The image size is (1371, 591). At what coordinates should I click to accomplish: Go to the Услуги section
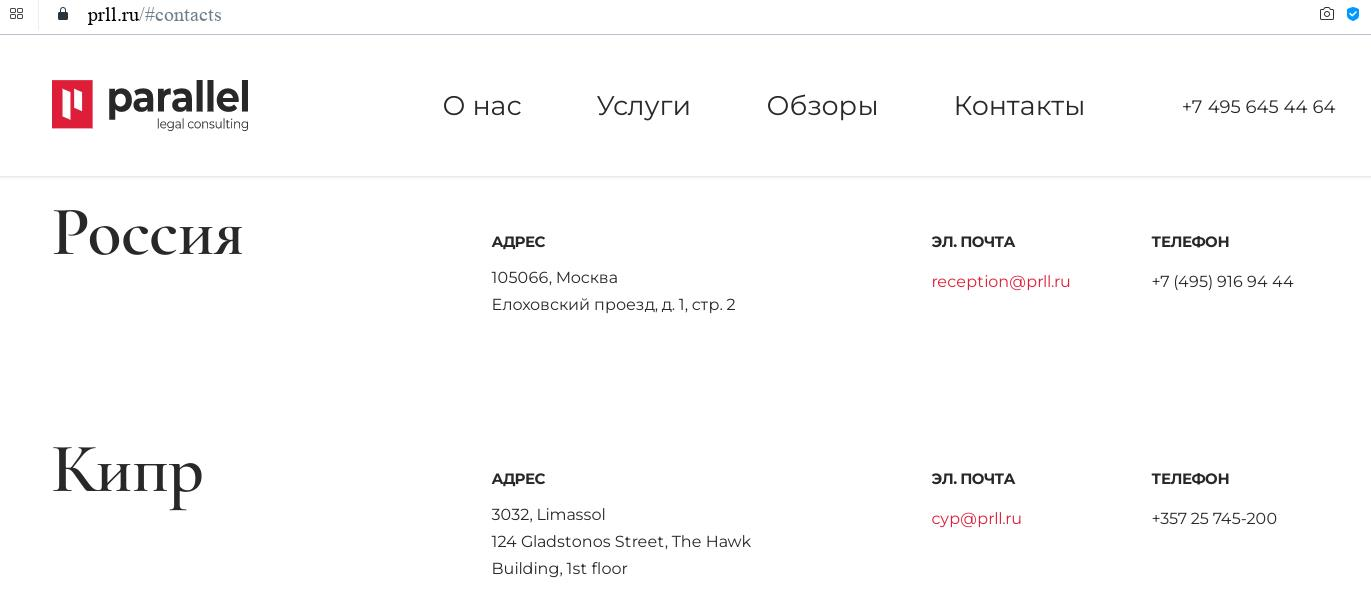tap(643, 106)
